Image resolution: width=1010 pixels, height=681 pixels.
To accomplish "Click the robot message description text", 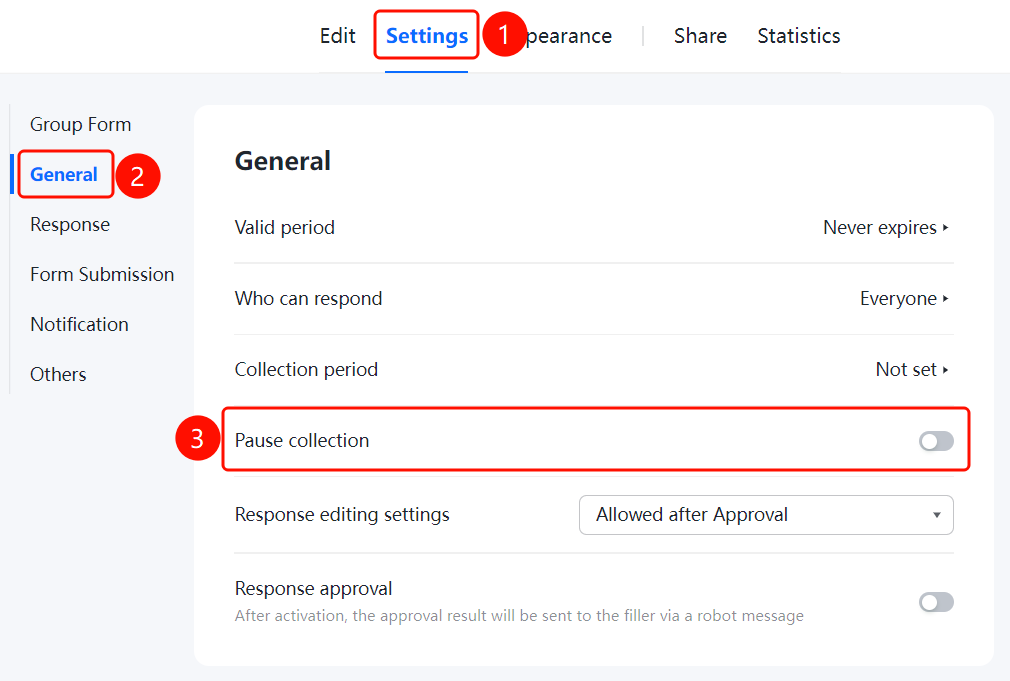I will click(519, 616).
